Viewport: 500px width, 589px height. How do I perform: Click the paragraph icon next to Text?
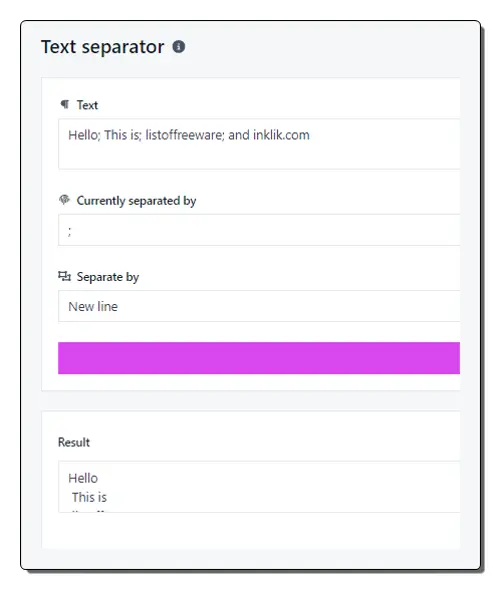point(65,104)
